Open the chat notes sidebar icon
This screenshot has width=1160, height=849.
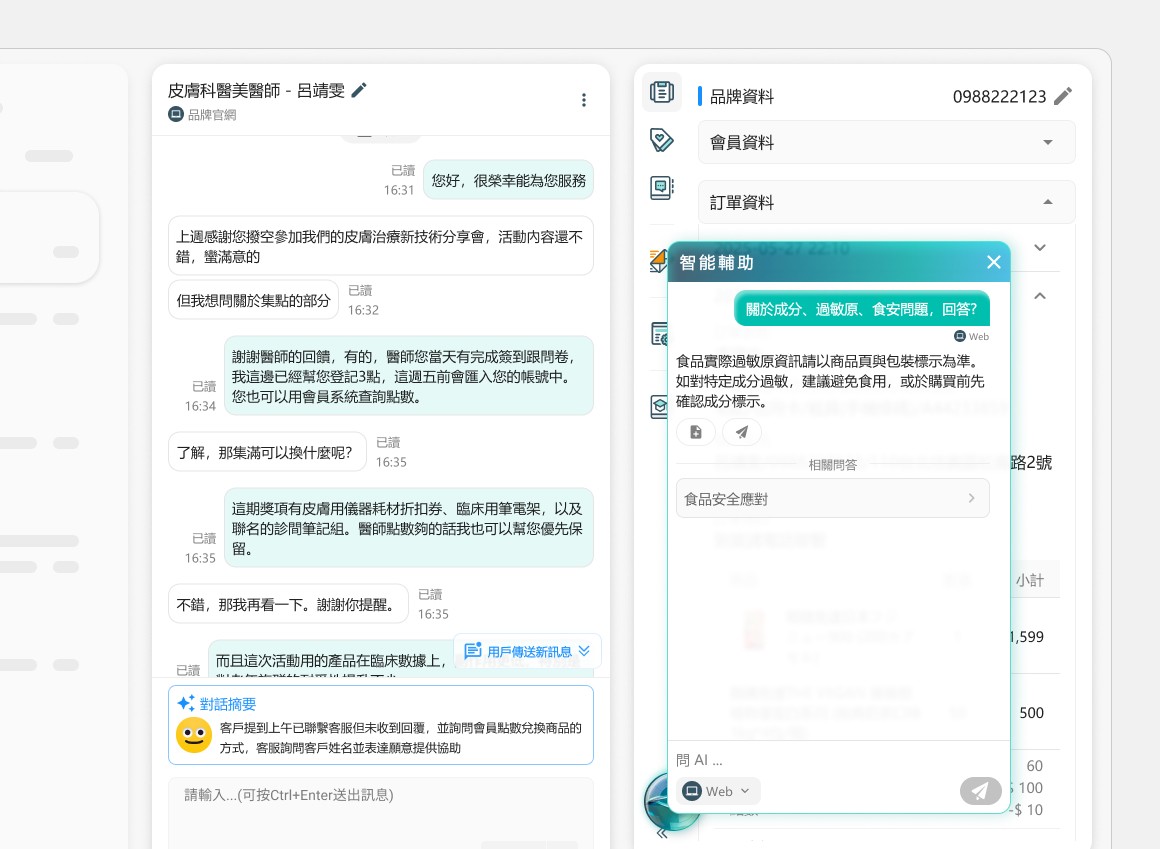point(661,187)
